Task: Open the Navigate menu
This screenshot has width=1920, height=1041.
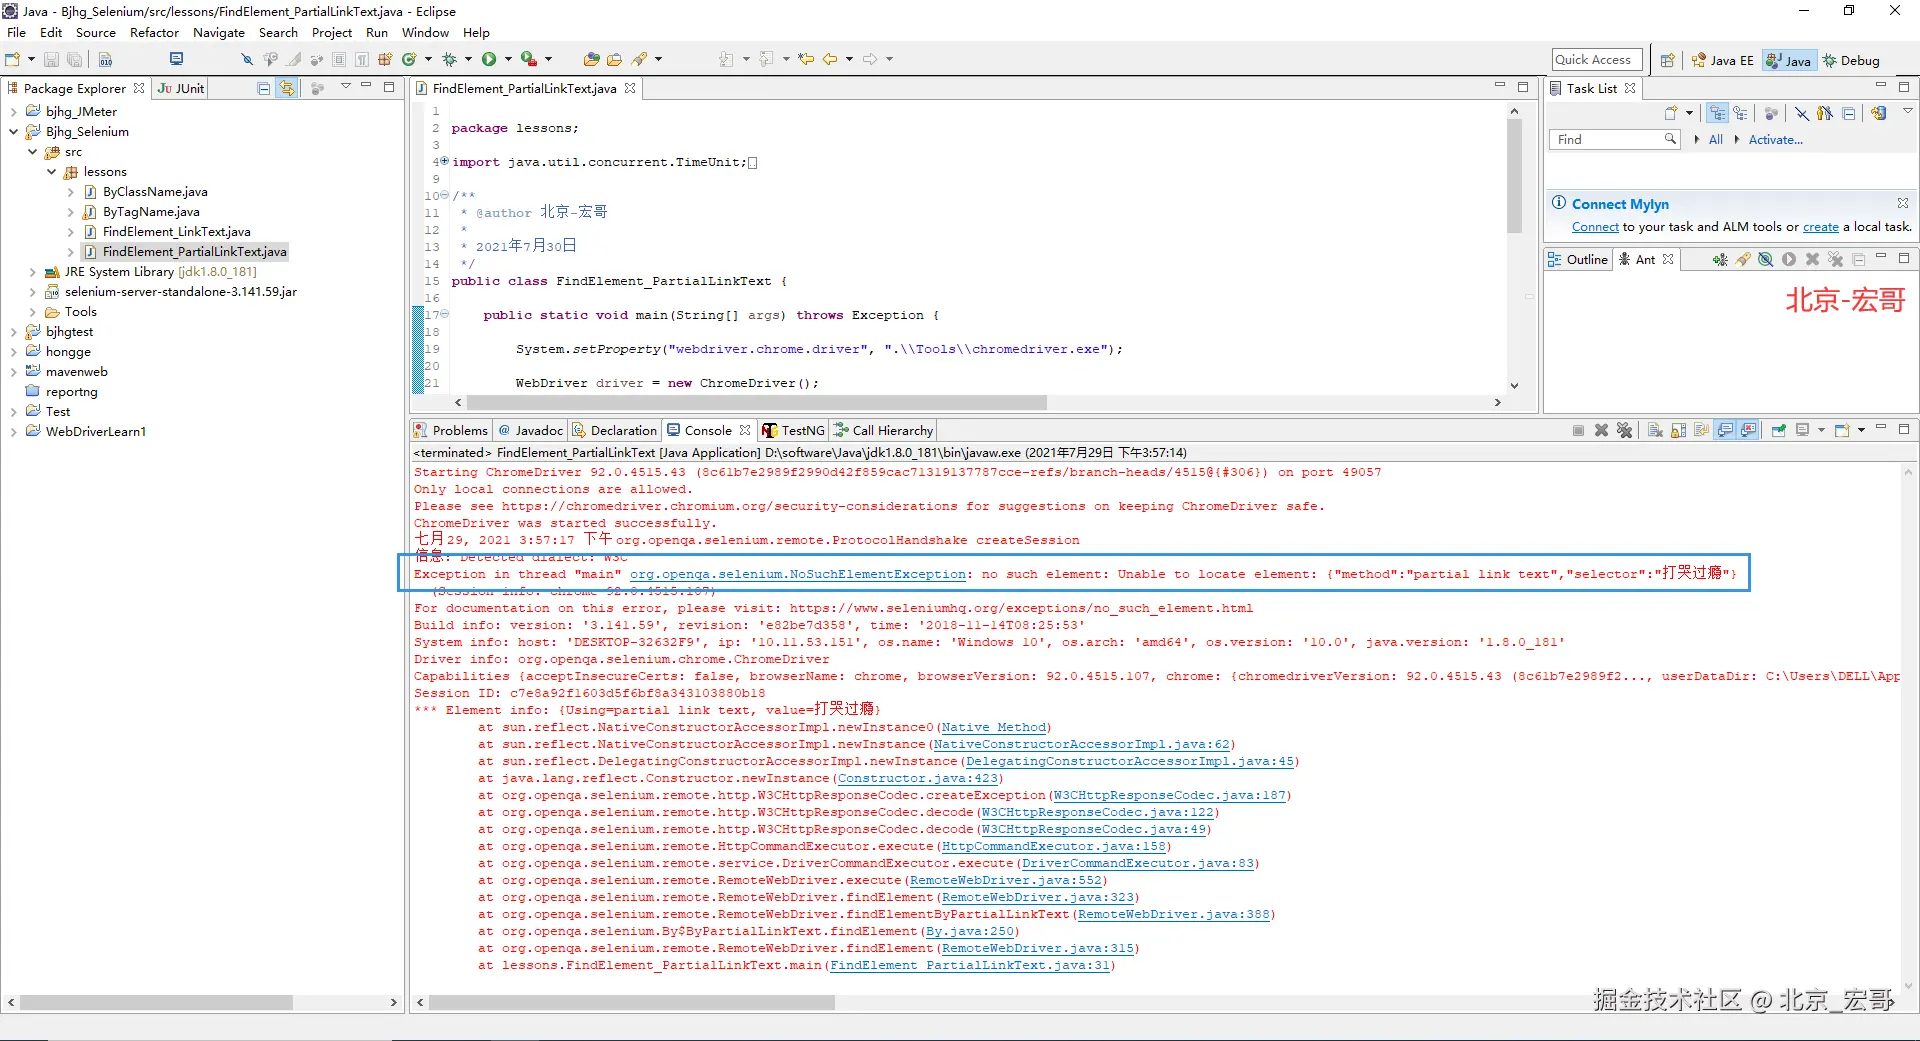Action: point(219,32)
